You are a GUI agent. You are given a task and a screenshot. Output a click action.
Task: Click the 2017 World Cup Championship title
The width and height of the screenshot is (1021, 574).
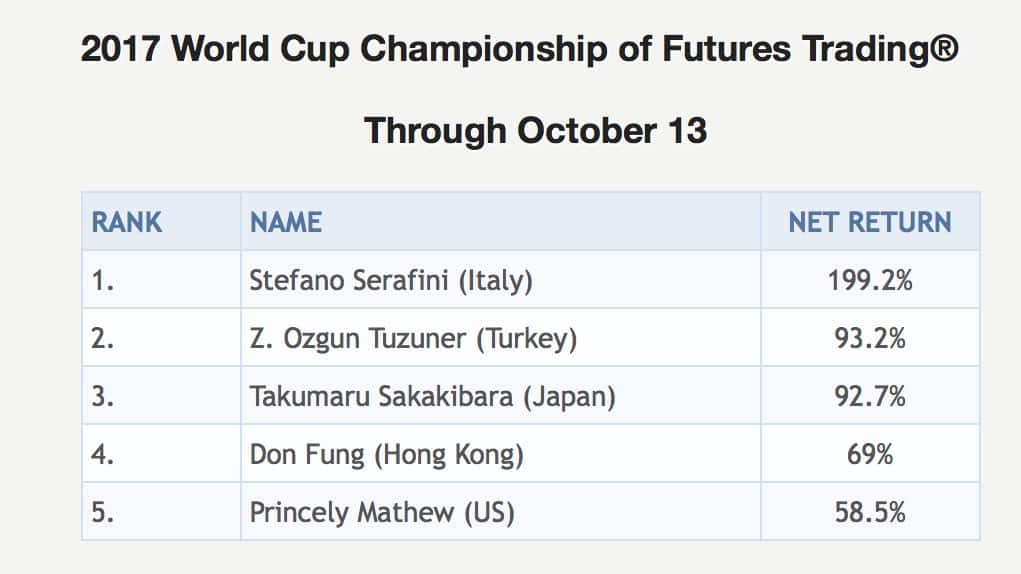pos(520,50)
